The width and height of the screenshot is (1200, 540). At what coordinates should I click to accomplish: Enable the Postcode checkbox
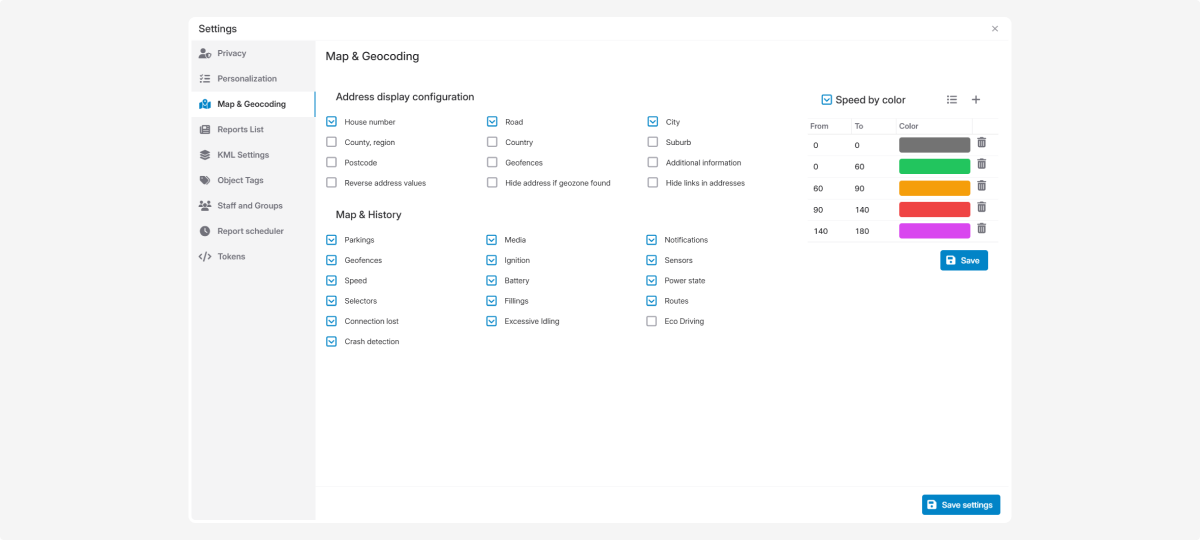point(332,163)
